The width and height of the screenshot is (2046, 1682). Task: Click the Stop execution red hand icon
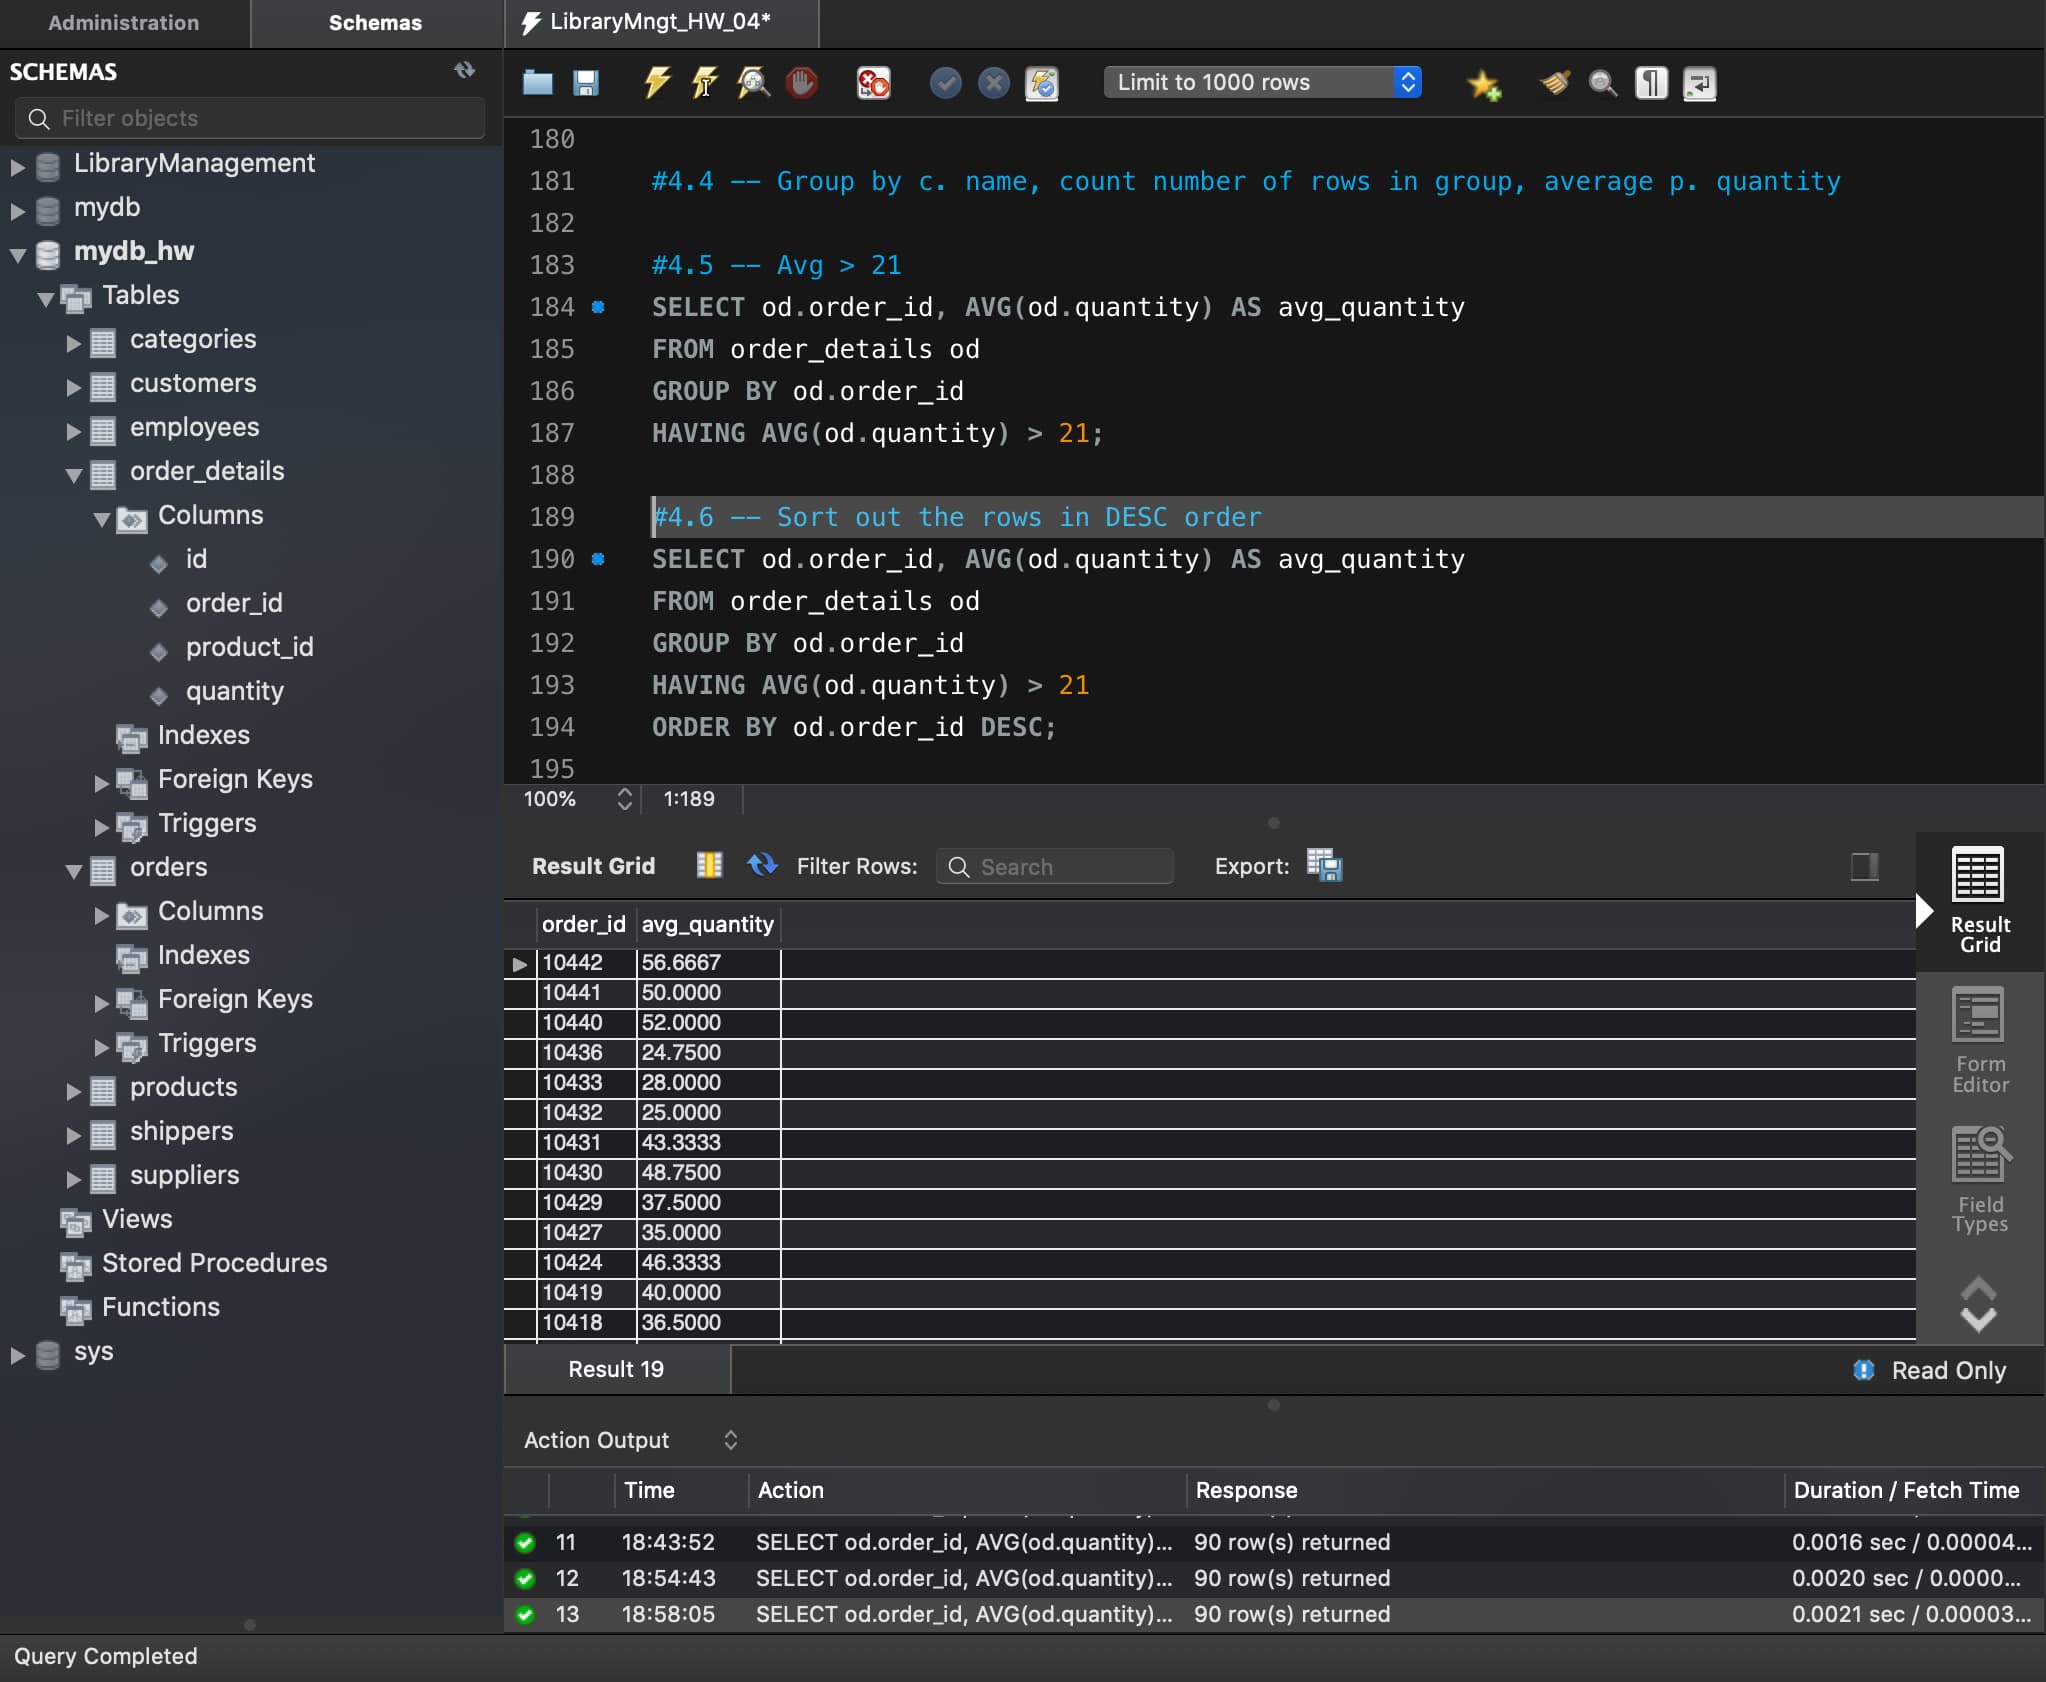(x=801, y=82)
